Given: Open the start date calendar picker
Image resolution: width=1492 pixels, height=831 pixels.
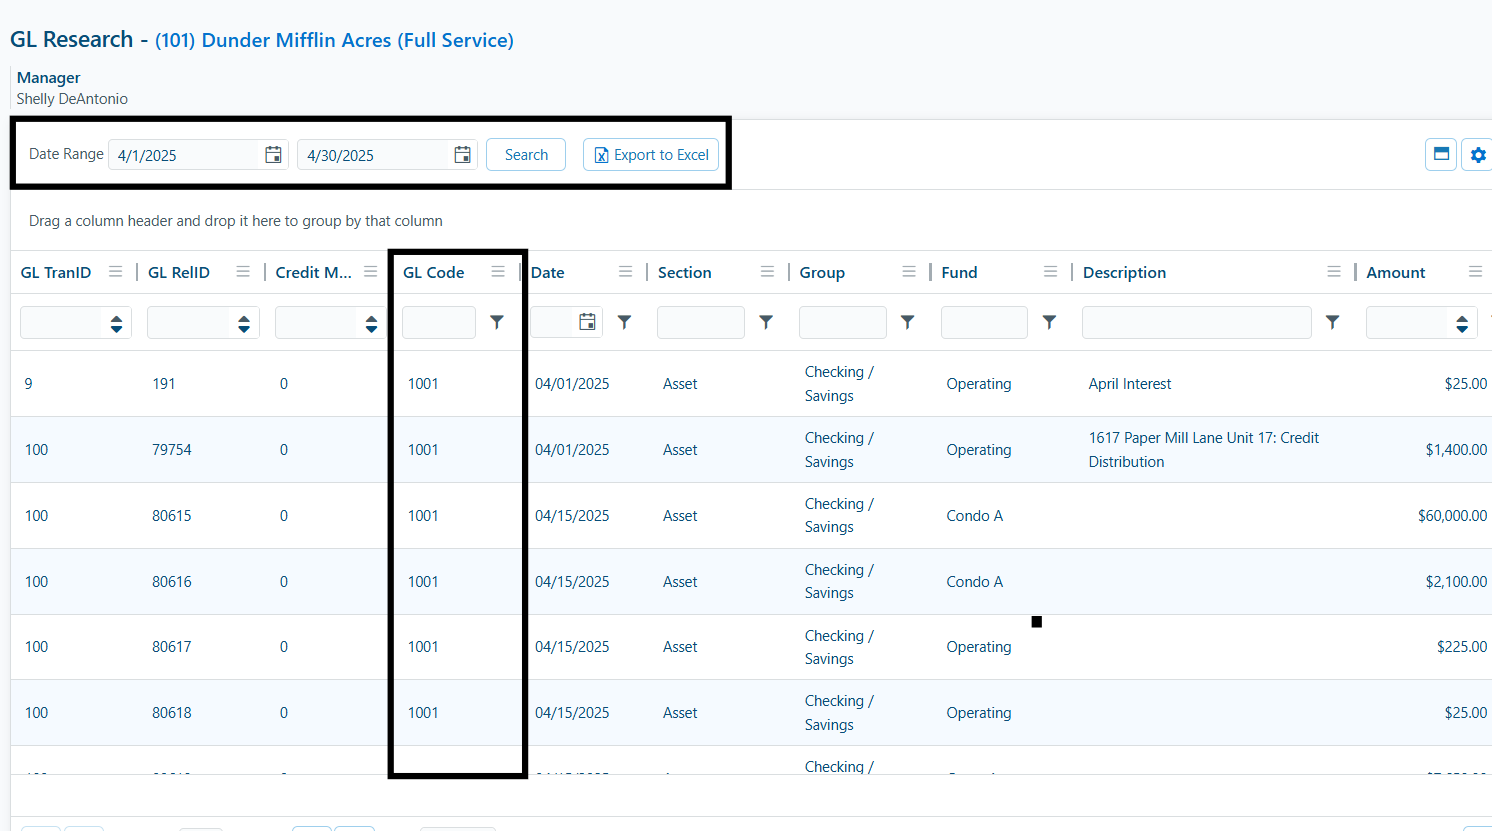Looking at the screenshot, I should tap(273, 155).
